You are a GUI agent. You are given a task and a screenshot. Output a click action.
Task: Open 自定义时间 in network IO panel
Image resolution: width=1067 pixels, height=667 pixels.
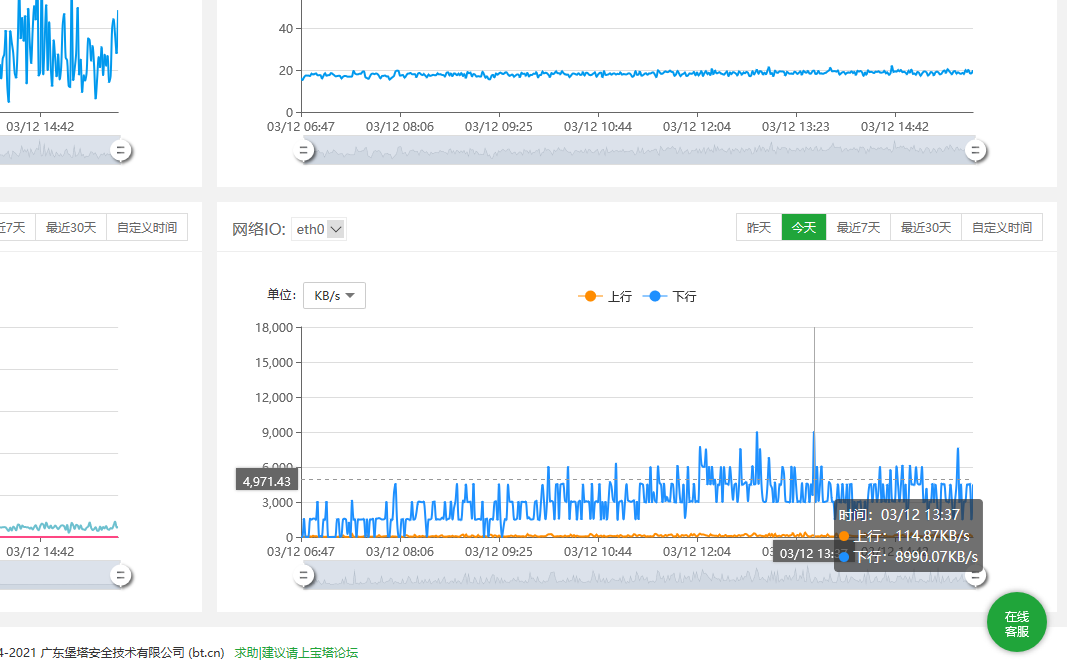coord(1002,227)
